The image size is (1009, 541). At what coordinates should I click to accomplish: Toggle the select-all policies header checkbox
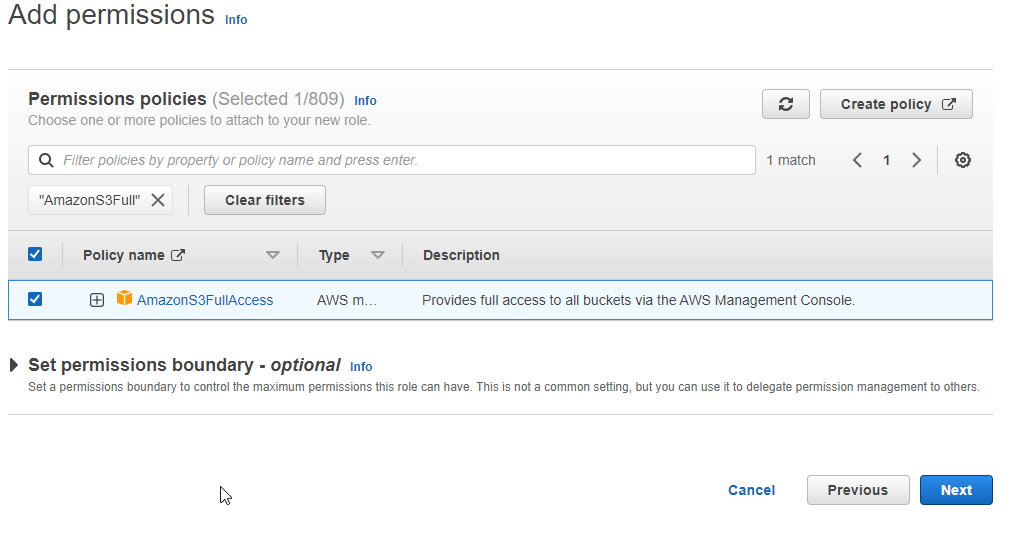(x=35, y=254)
